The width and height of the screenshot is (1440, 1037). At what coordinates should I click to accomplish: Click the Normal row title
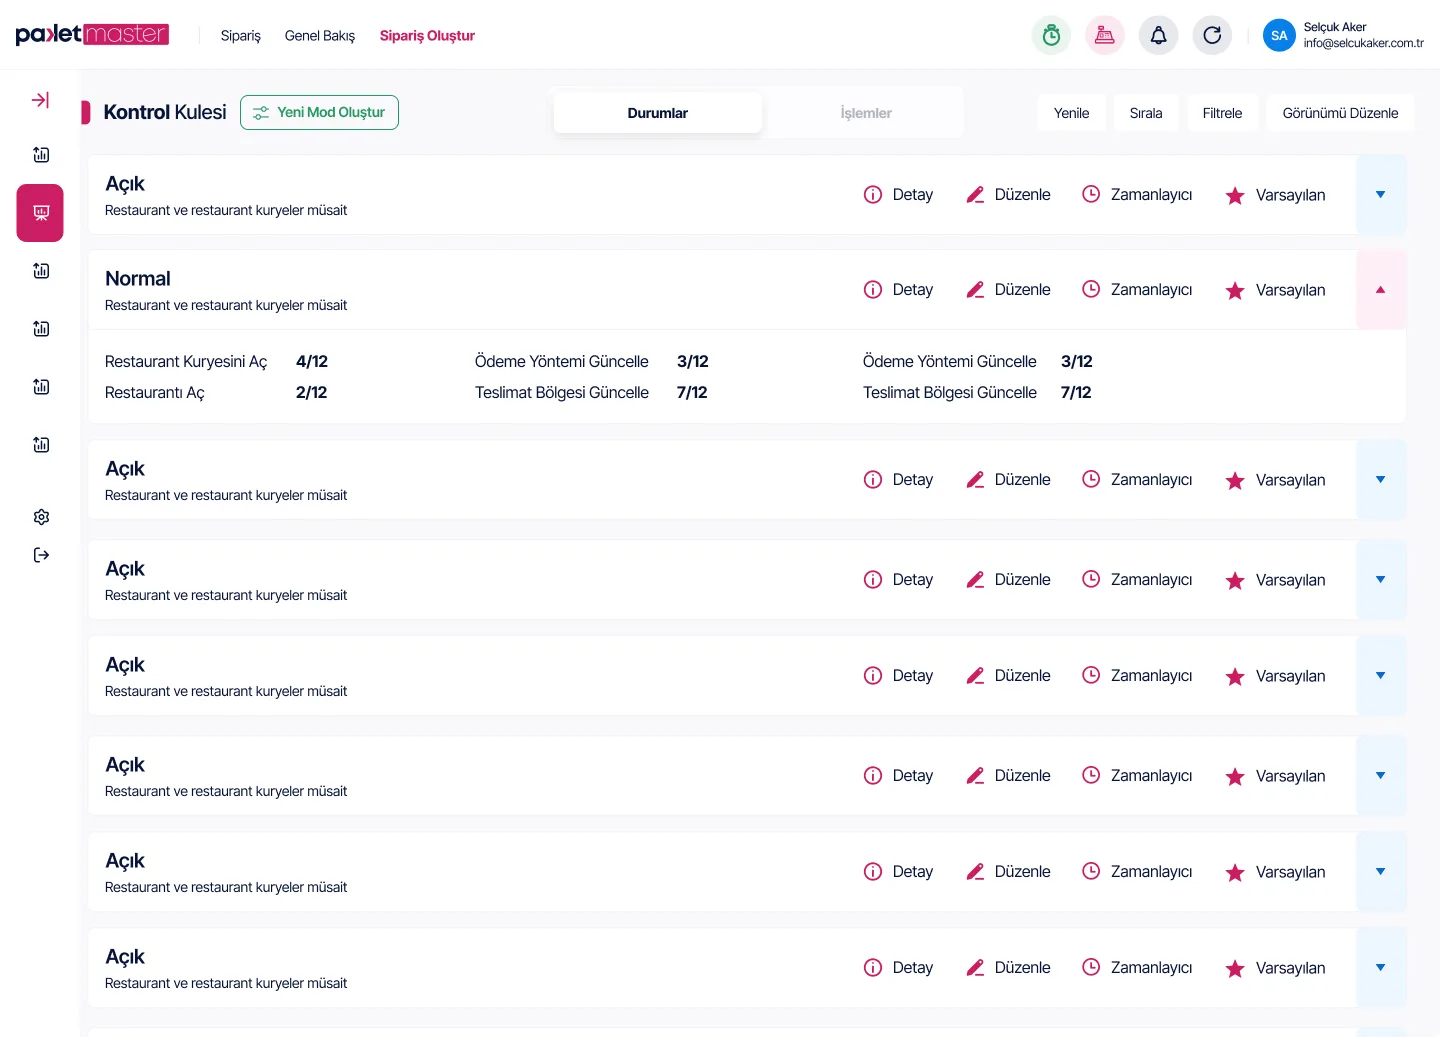pyautogui.click(x=138, y=279)
